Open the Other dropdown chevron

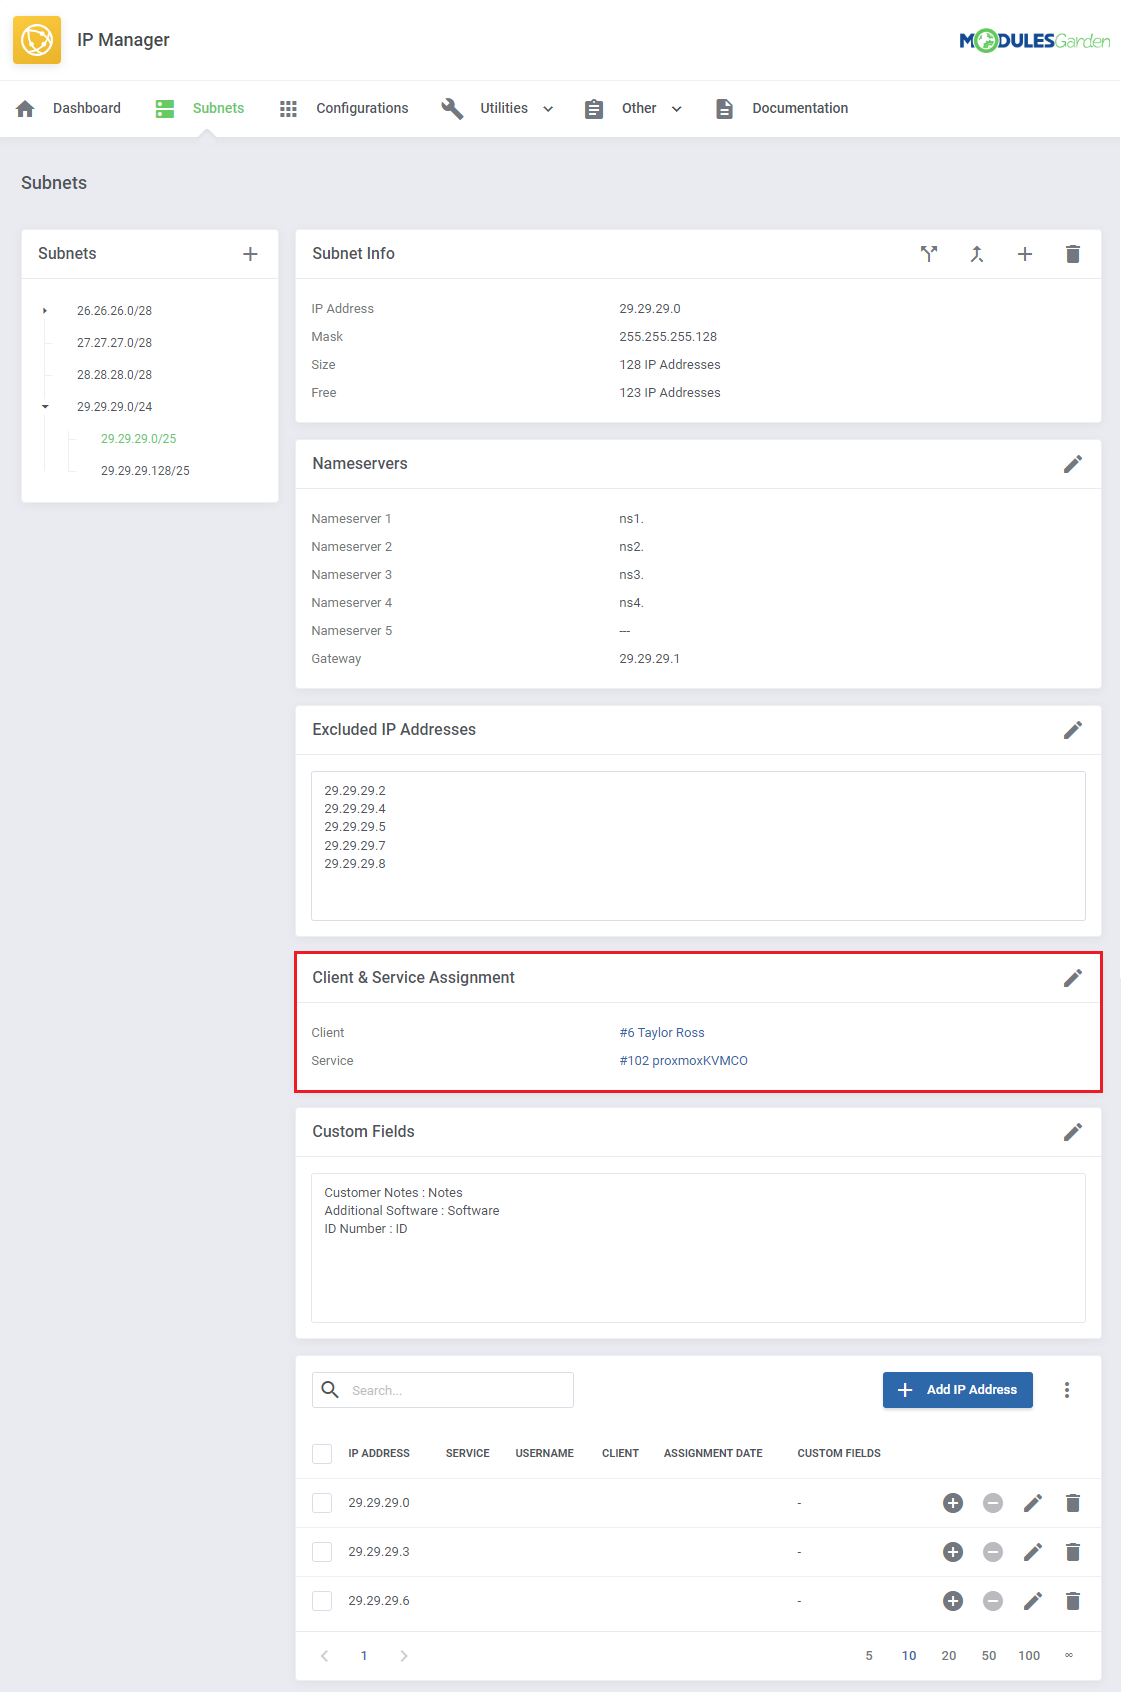[x=677, y=109]
